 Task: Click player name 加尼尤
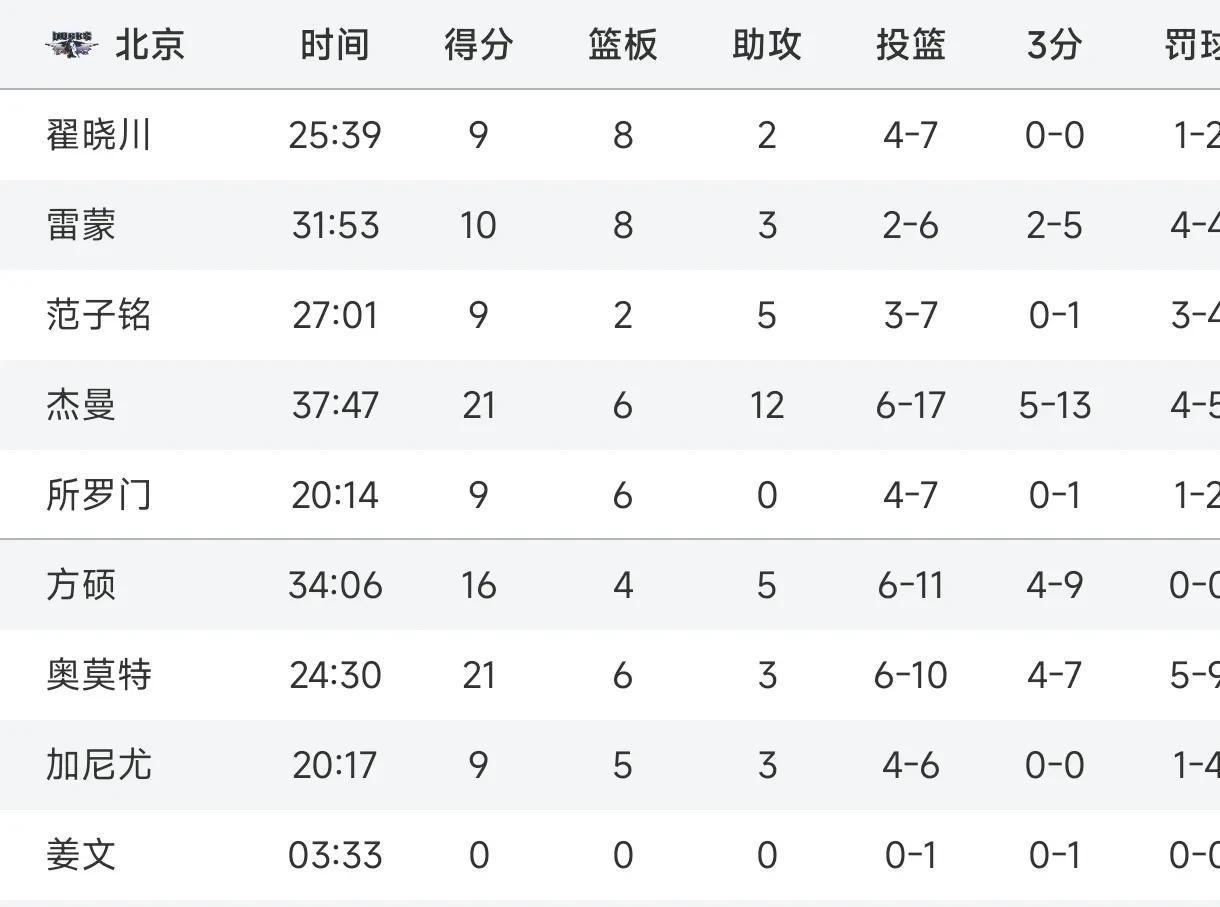click(x=98, y=765)
